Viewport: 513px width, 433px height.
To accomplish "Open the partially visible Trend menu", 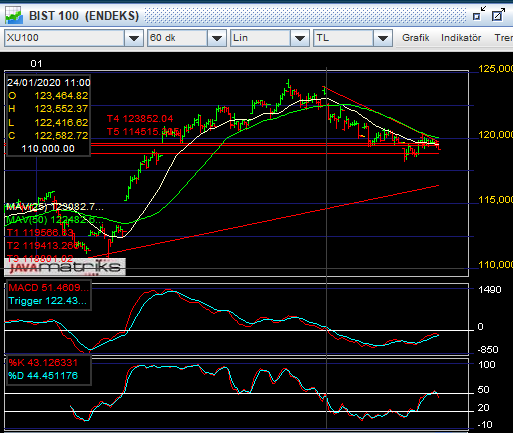I will click(x=503, y=38).
